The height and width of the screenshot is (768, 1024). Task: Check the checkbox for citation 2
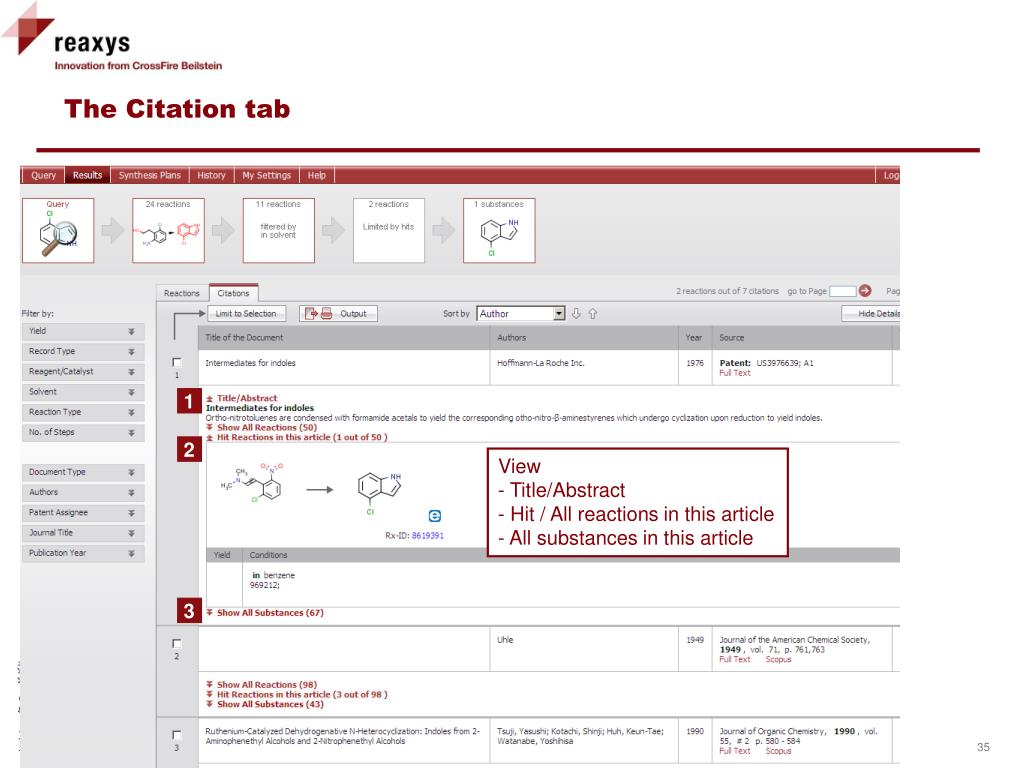click(176, 643)
